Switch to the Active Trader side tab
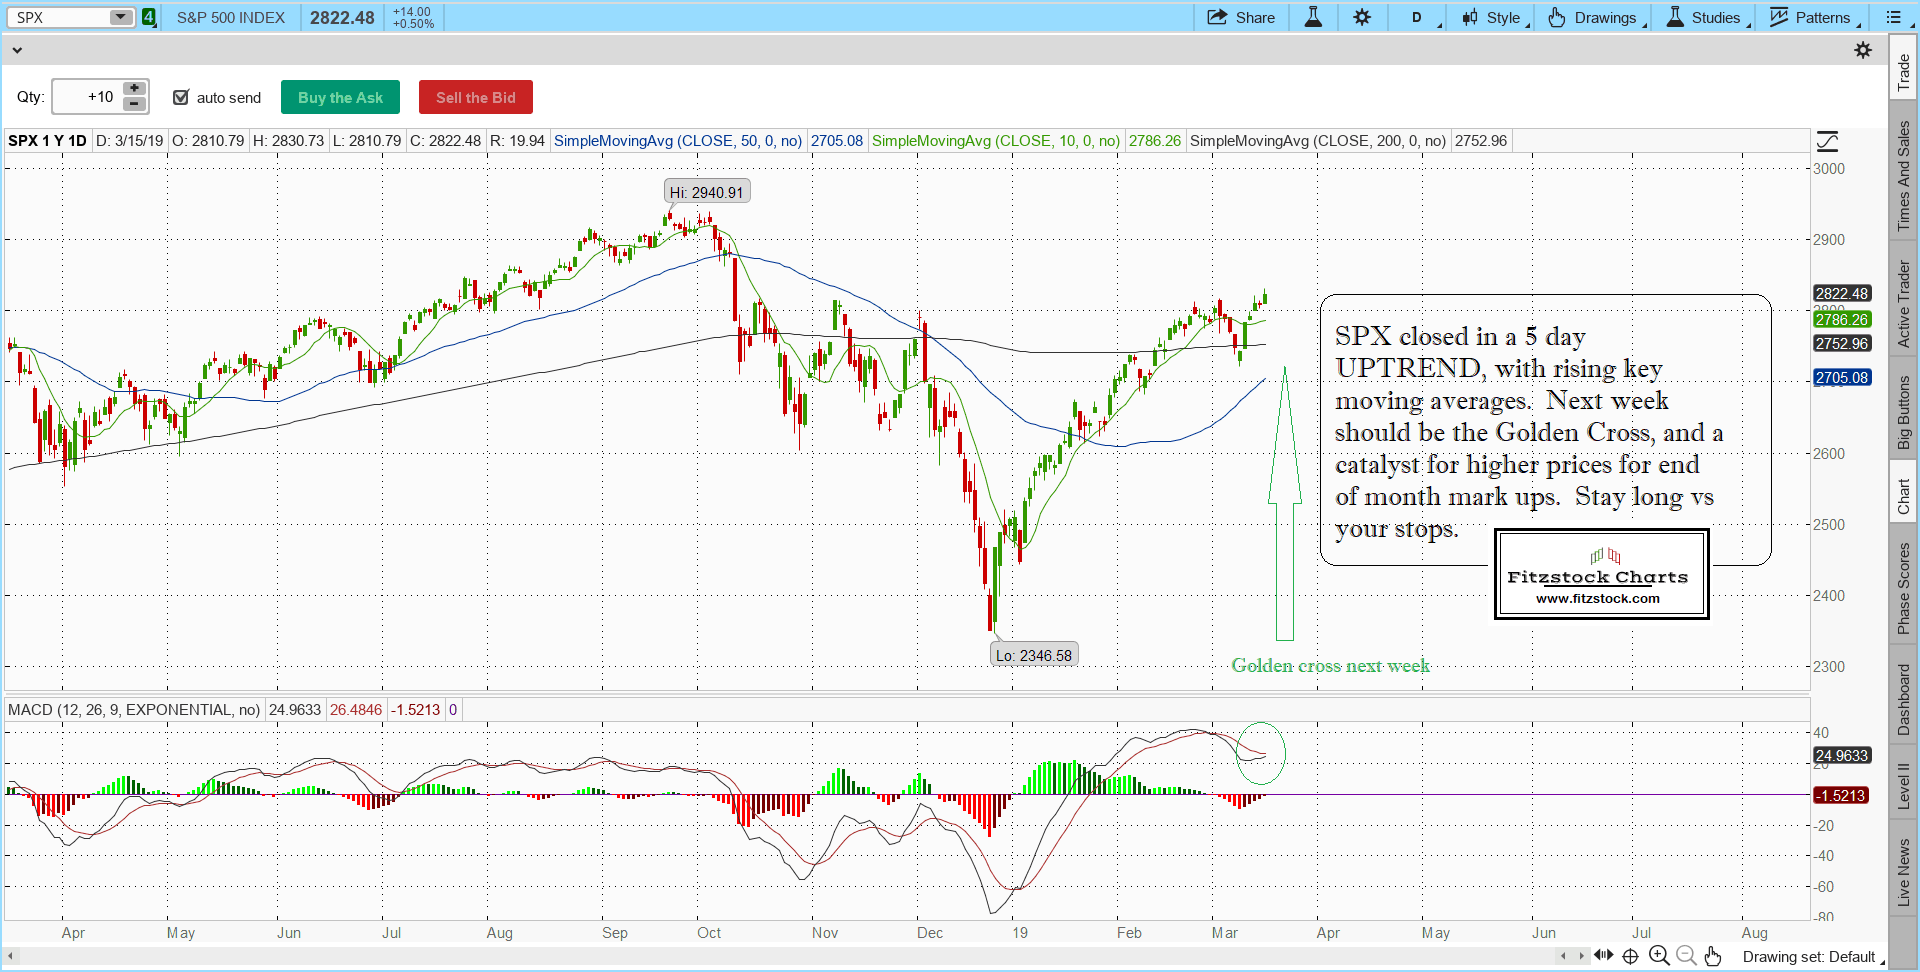This screenshot has height=972, width=1920. pos(1904,303)
